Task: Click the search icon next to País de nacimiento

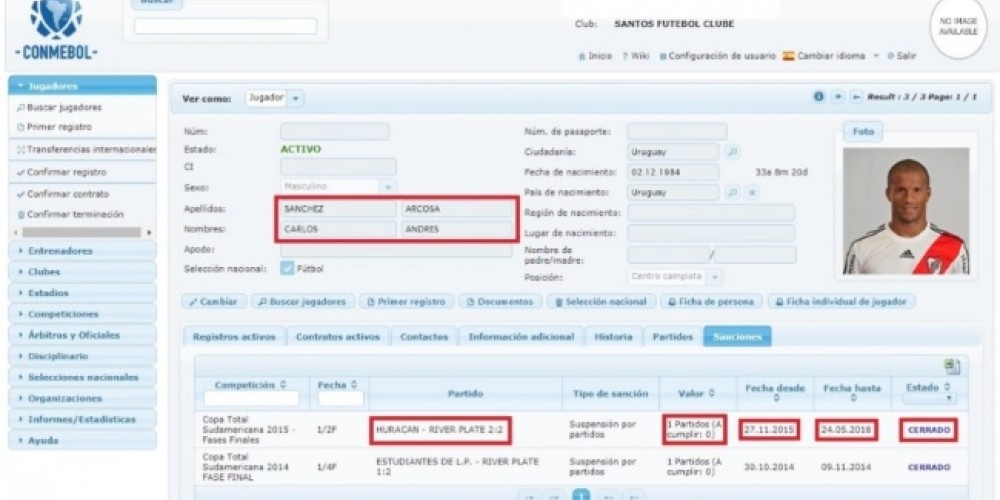Action: click(x=732, y=192)
